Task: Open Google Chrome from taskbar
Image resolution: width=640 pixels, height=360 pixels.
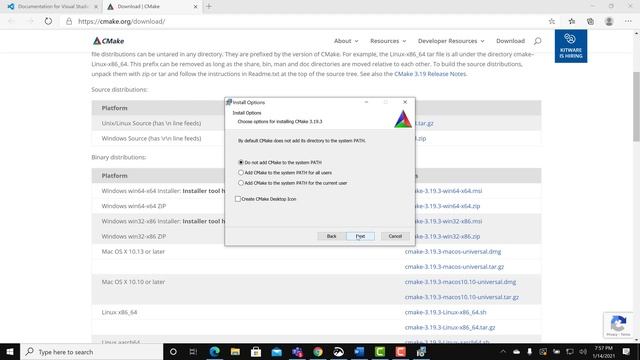Action: pyautogui.click(x=318, y=351)
